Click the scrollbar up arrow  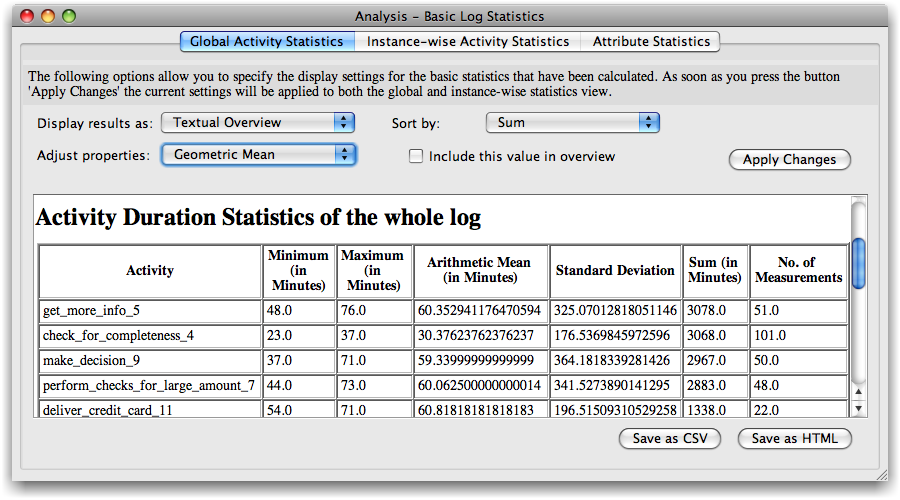[x=858, y=392]
